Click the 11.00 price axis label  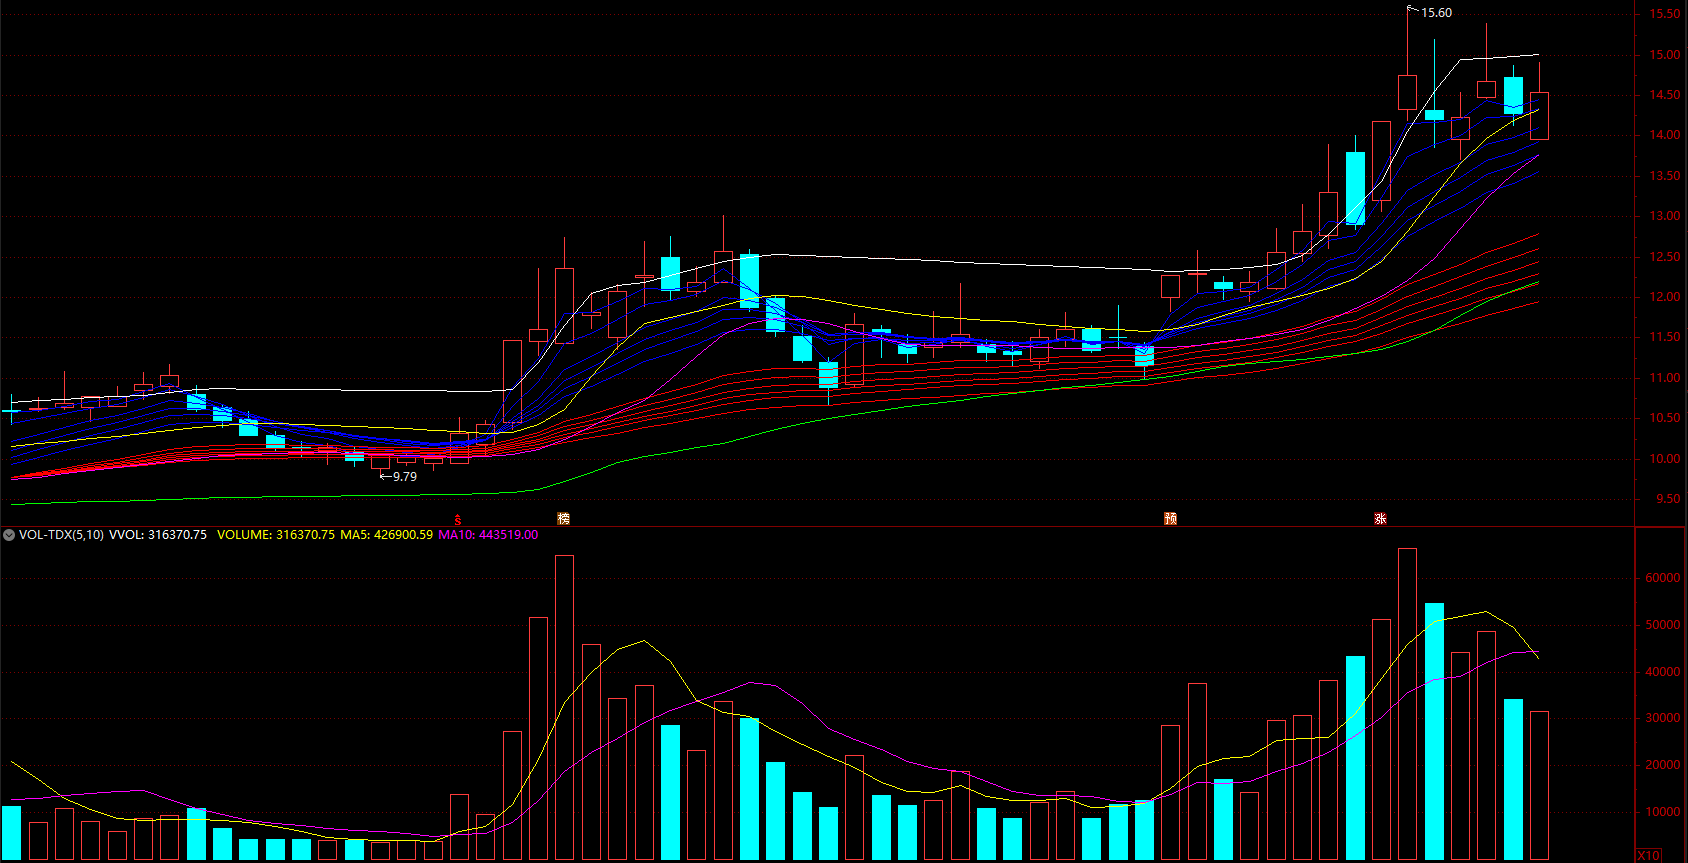click(x=1665, y=378)
